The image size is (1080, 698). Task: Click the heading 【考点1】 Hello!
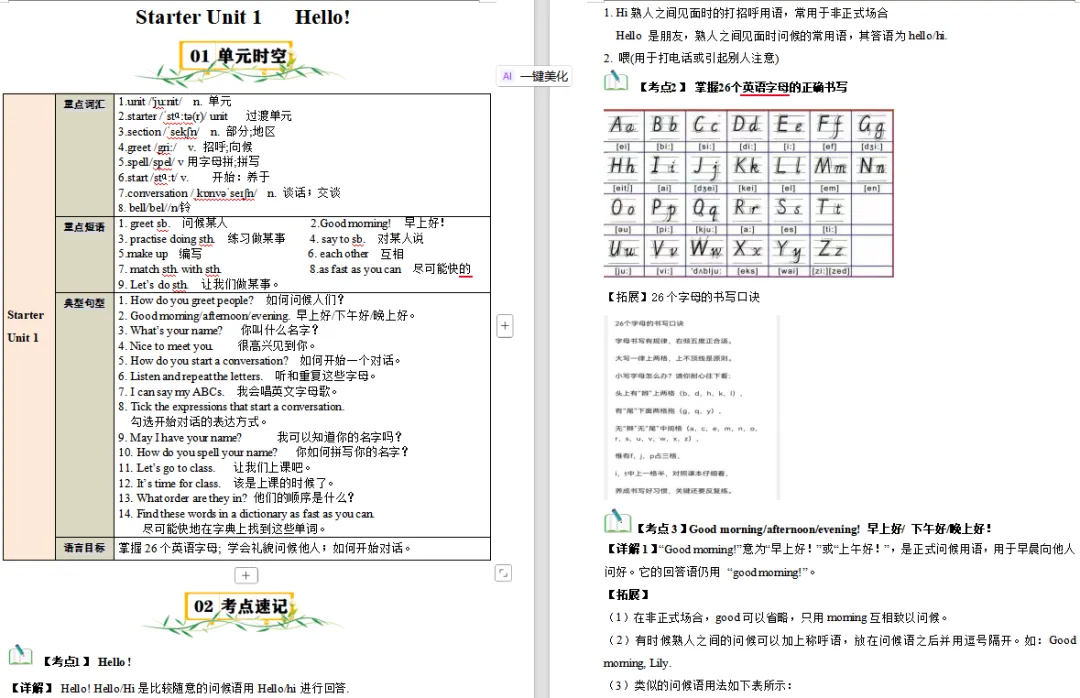pos(87,661)
